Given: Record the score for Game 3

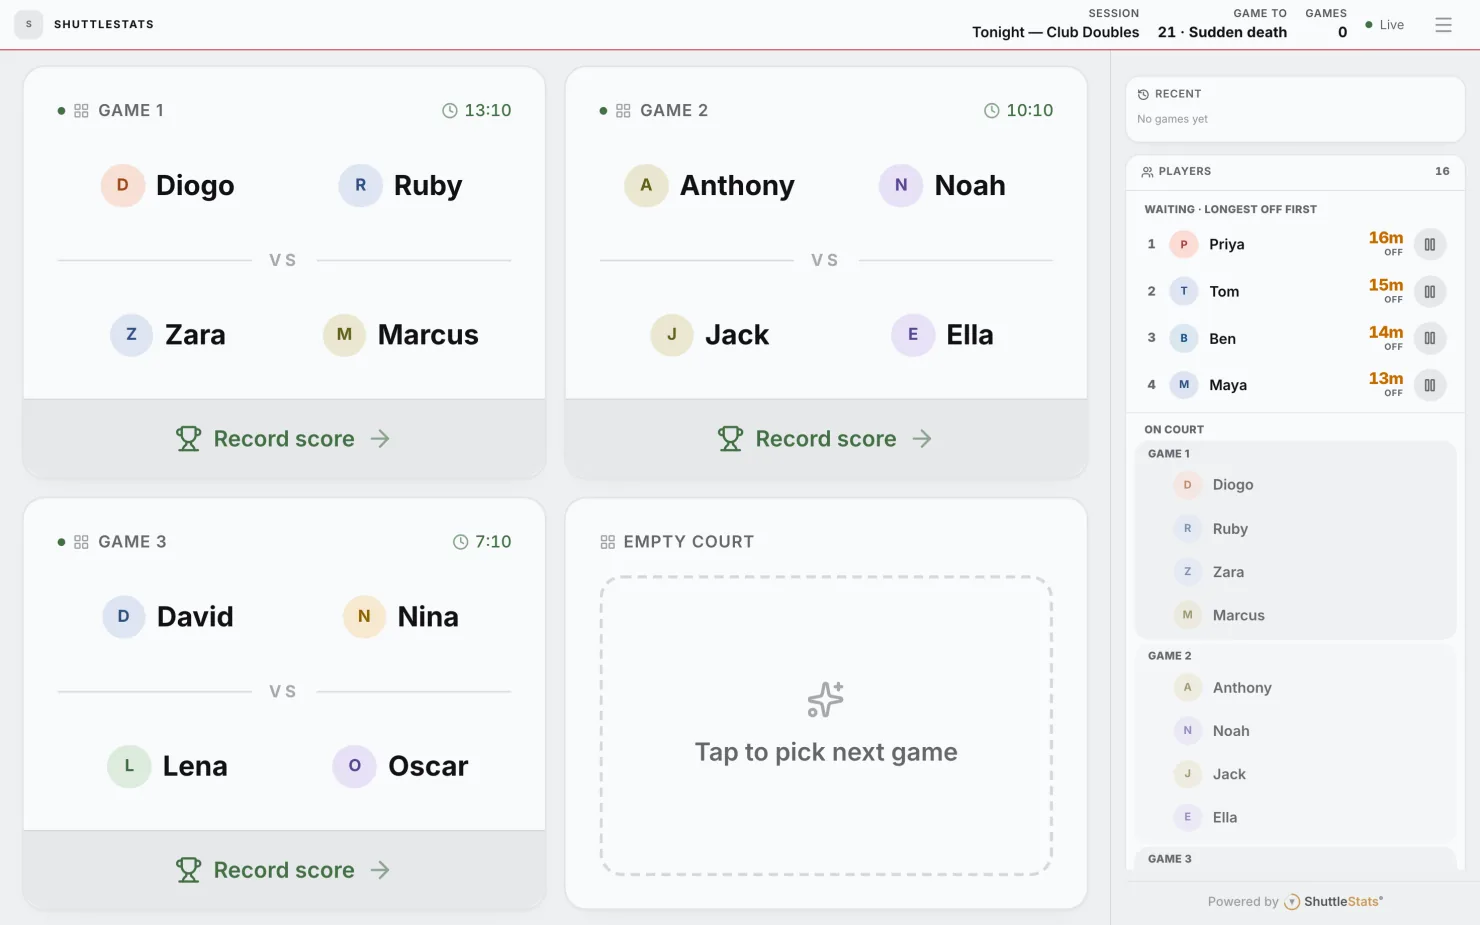Looking at the screenshot, I should [x=284, y=870].
